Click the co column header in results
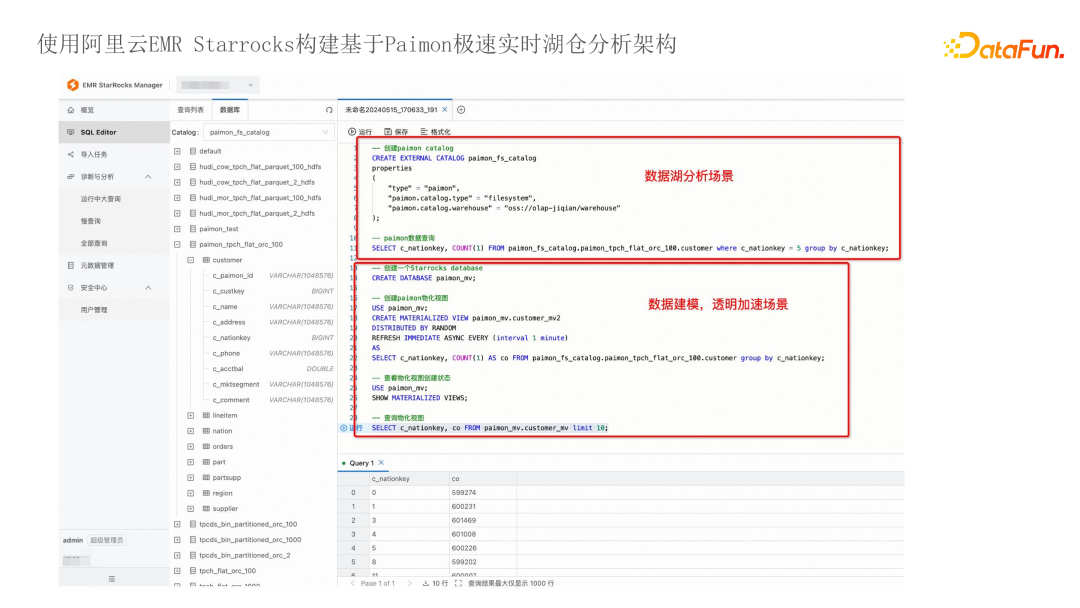 coord(455,479)
